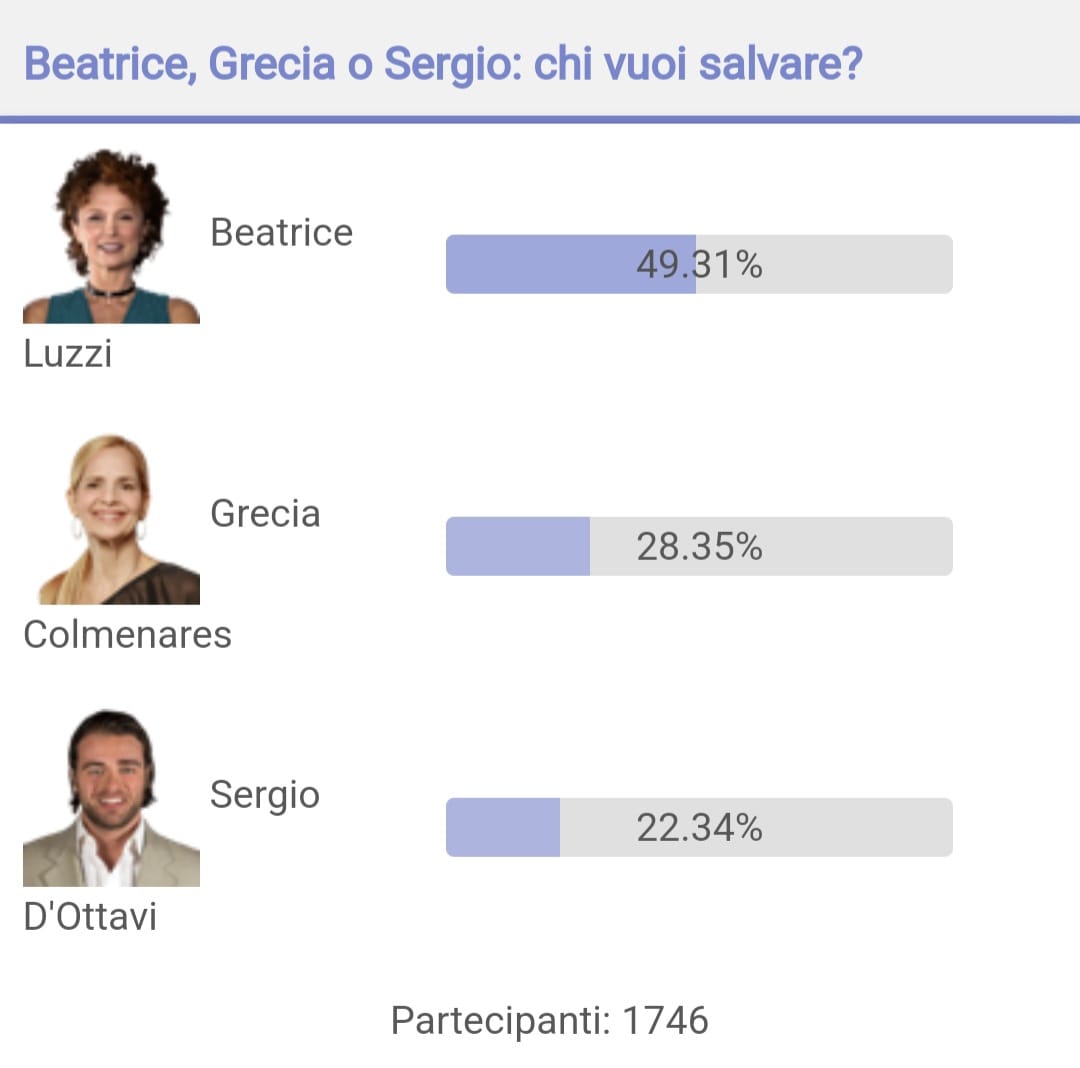Click the 49.31% percentage text
Image resolution: width=1080 pixels, height=1068 pixels.
click(x=699, y=264)
